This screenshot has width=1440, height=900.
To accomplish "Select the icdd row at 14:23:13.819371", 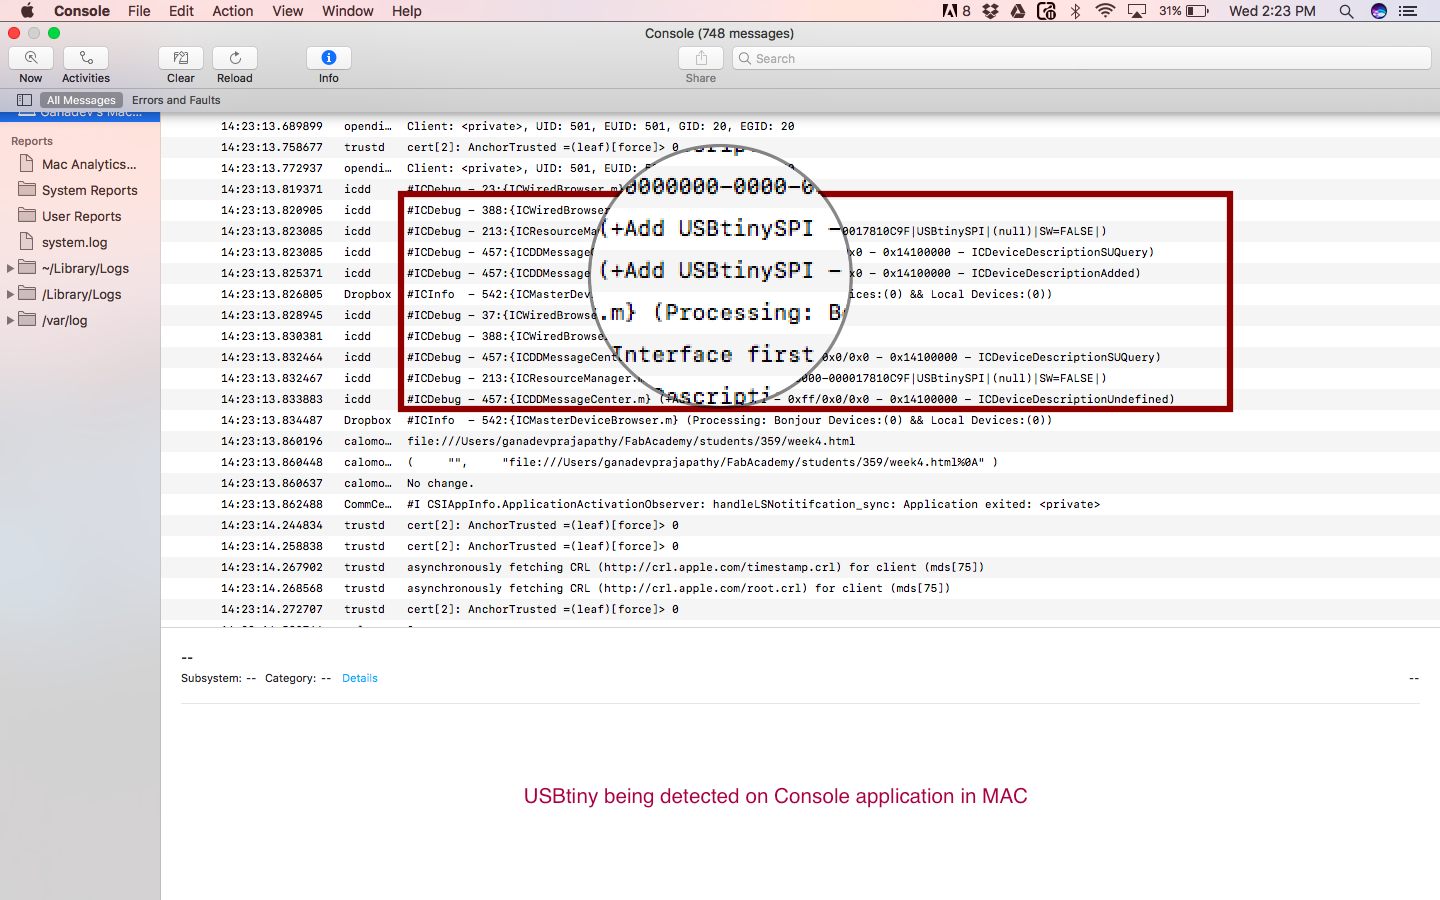I will [x=800, y=189].
